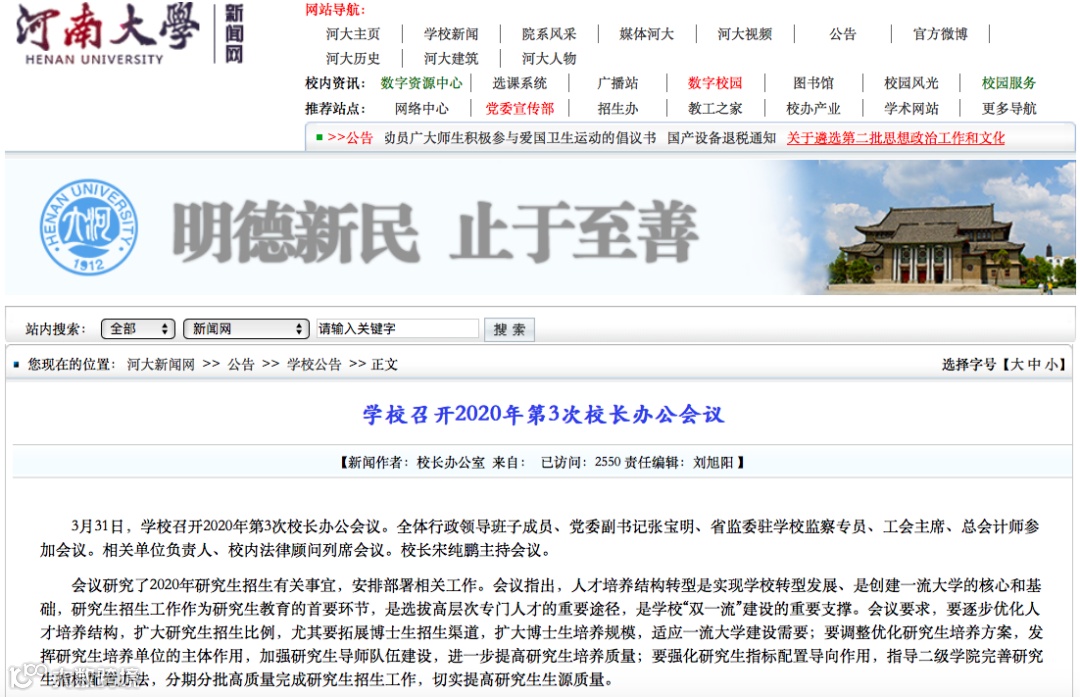Open 教工之家 recommended site link
The height and width of the screenshot is (697, 1080).
(x=715, y=108)
